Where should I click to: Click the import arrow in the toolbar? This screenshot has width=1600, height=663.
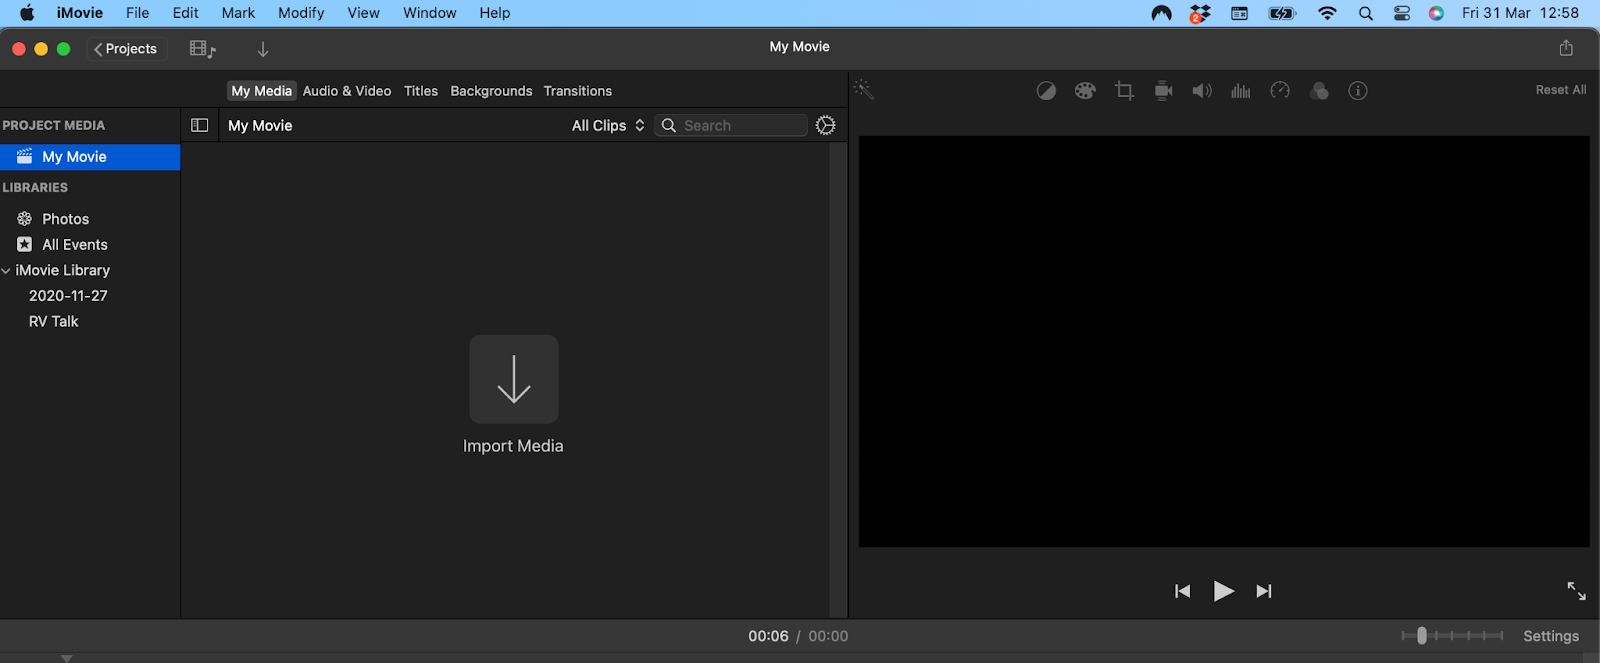coord(263,49)
